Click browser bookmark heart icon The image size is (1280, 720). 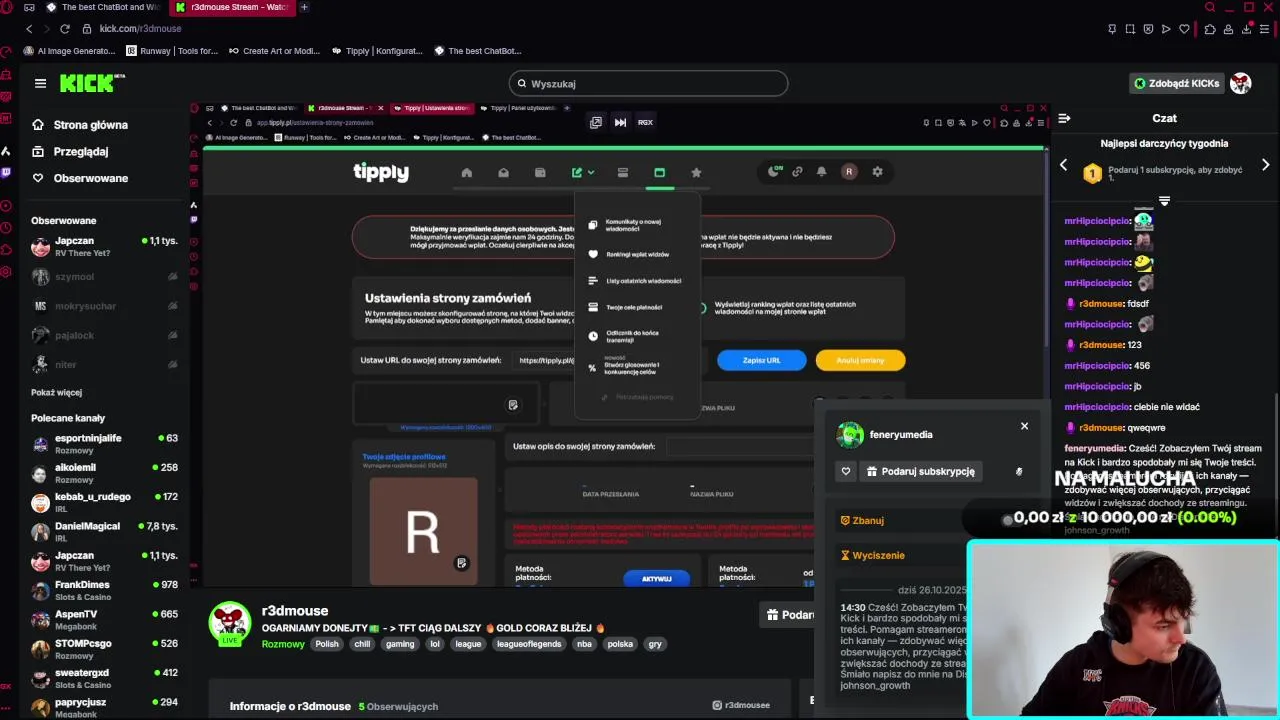1184,29
